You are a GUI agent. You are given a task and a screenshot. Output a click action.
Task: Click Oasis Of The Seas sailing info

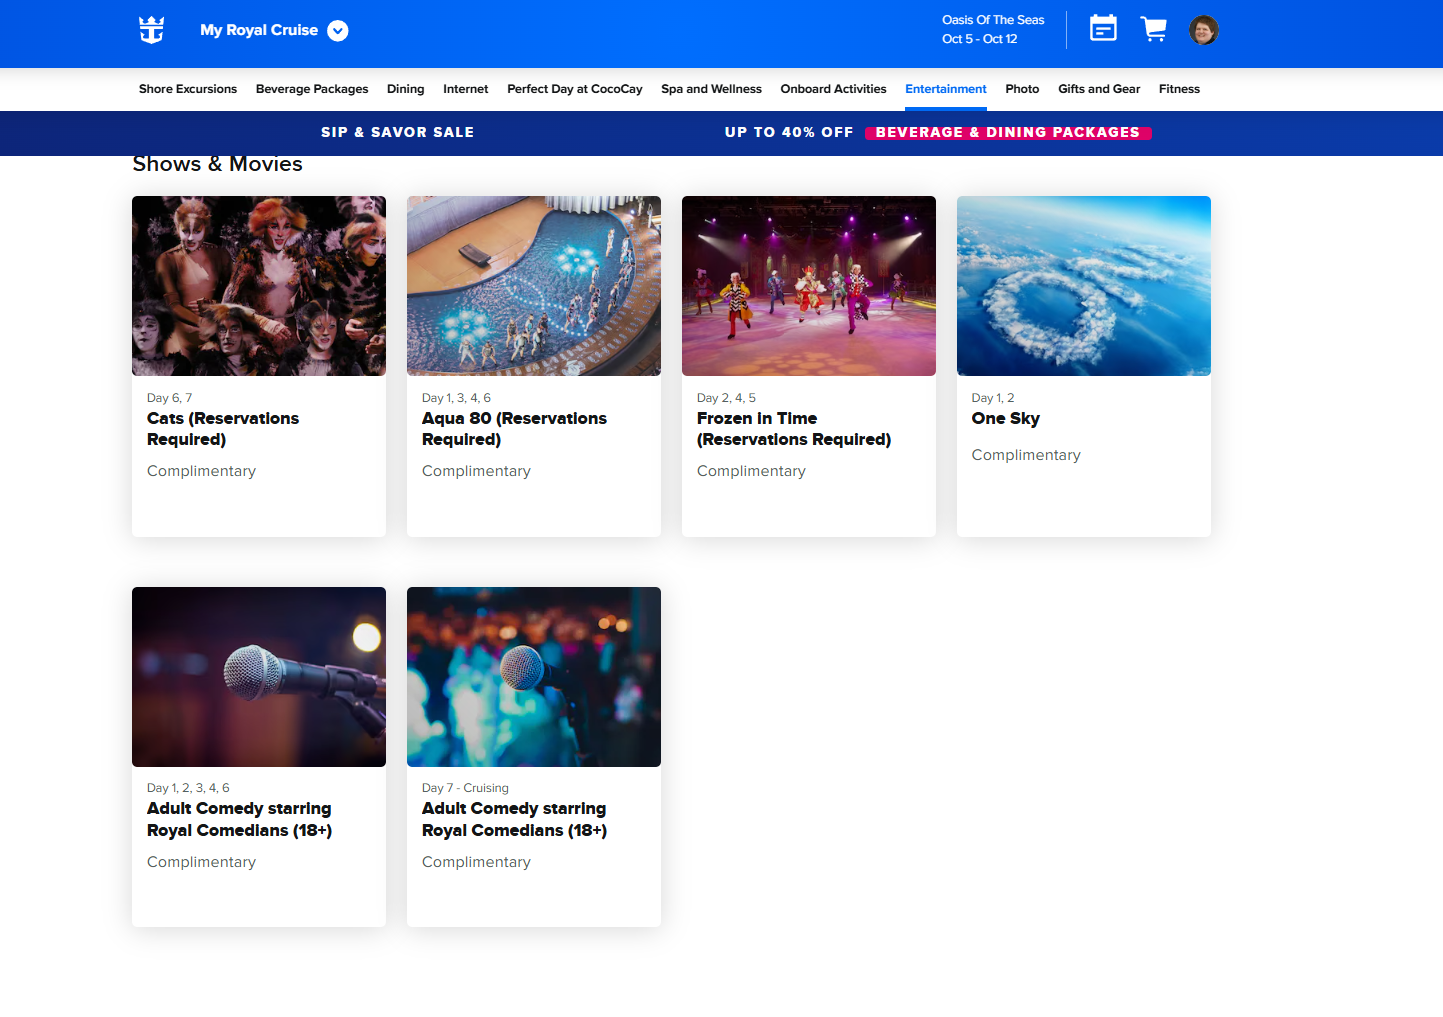[x=992, y=29]
